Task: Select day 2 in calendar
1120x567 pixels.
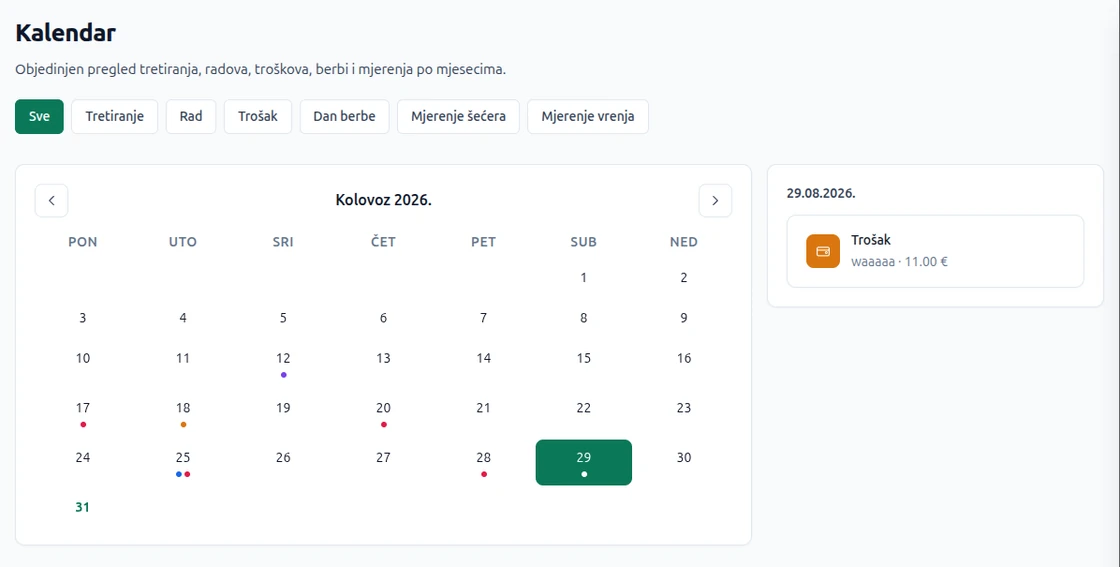Action: click(x=684, y=278)
